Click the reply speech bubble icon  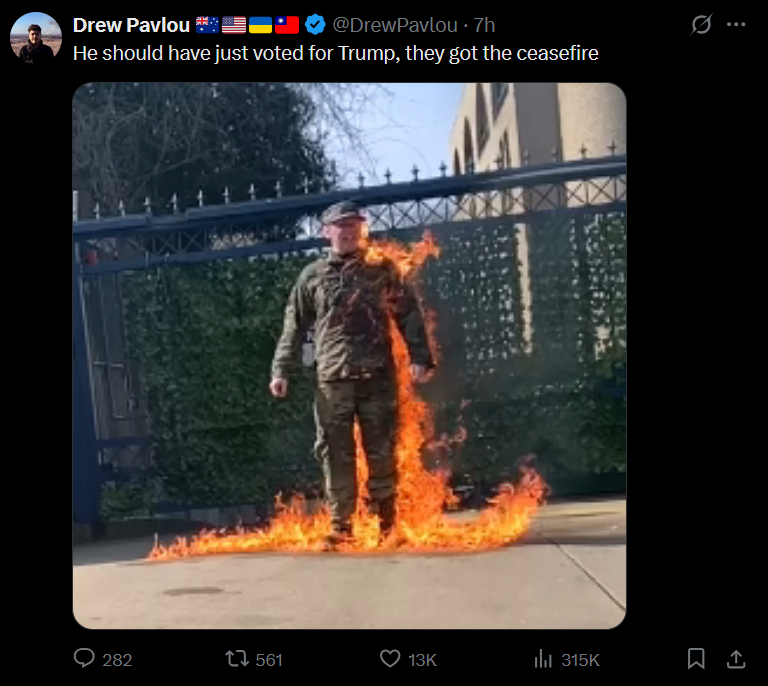coord(84,658)
